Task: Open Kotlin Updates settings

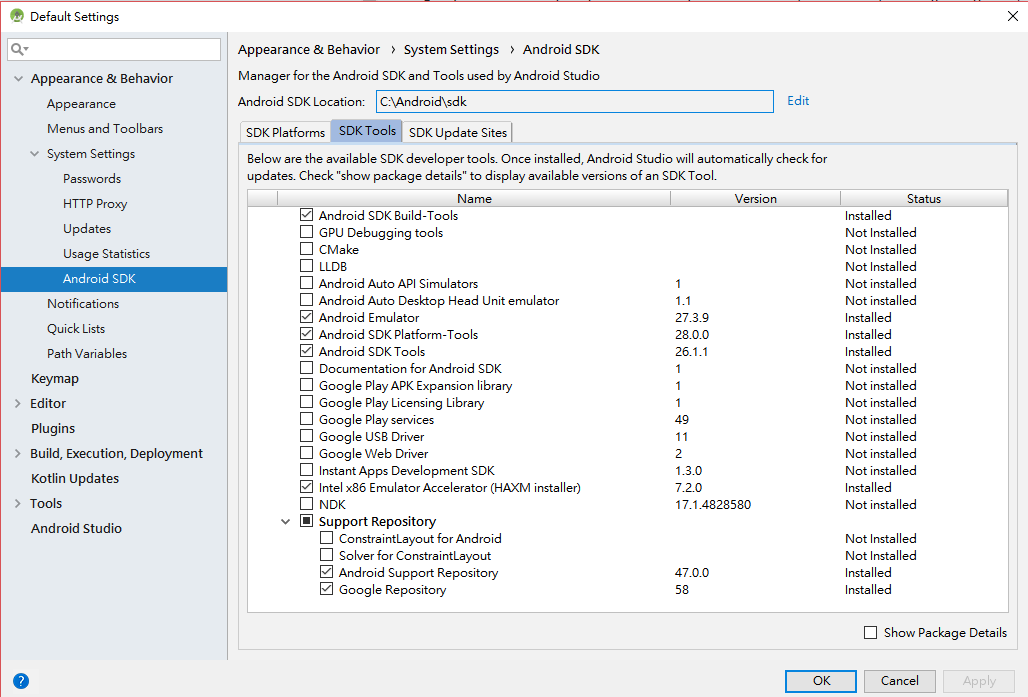Action: 75,478
